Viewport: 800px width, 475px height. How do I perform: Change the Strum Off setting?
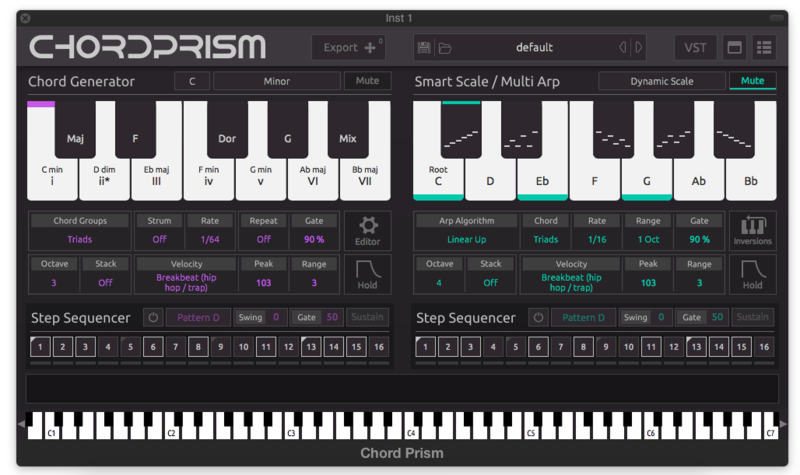pyautogui.click(x=159, y=239)
